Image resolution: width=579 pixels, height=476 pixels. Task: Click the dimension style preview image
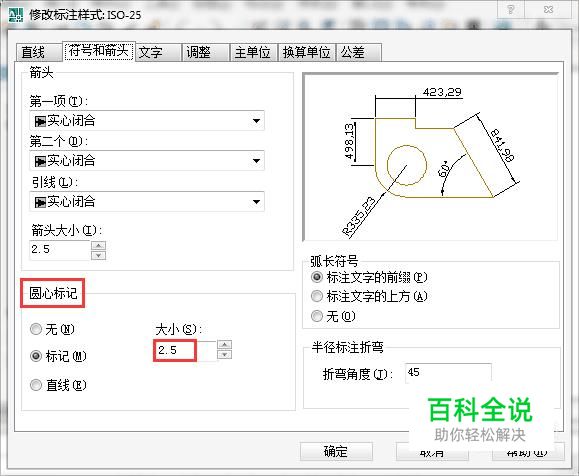[x=431, y=157]
